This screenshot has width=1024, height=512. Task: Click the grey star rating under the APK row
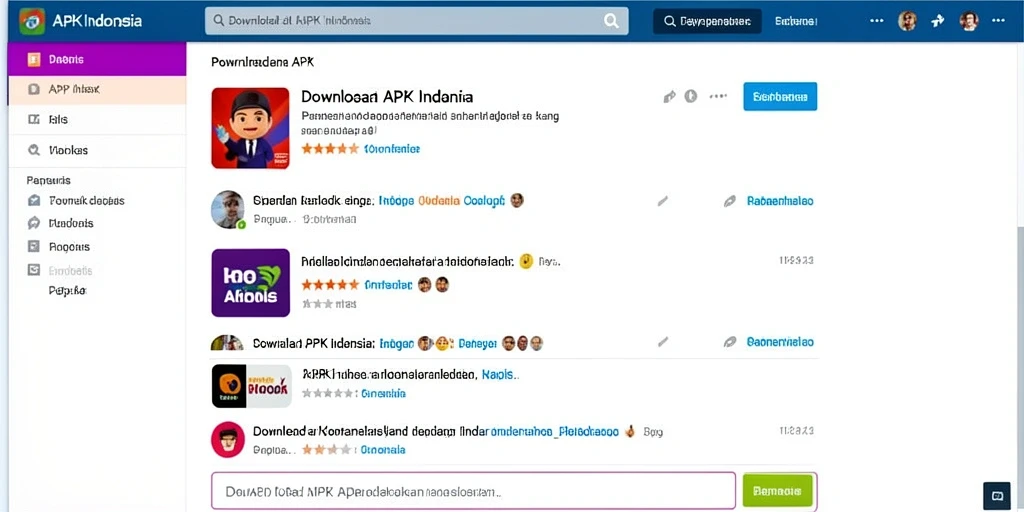[329, 394]
